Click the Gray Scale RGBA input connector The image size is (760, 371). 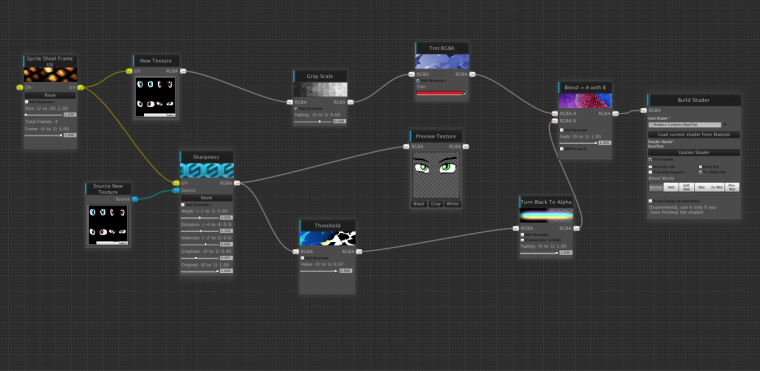(290, 102)
